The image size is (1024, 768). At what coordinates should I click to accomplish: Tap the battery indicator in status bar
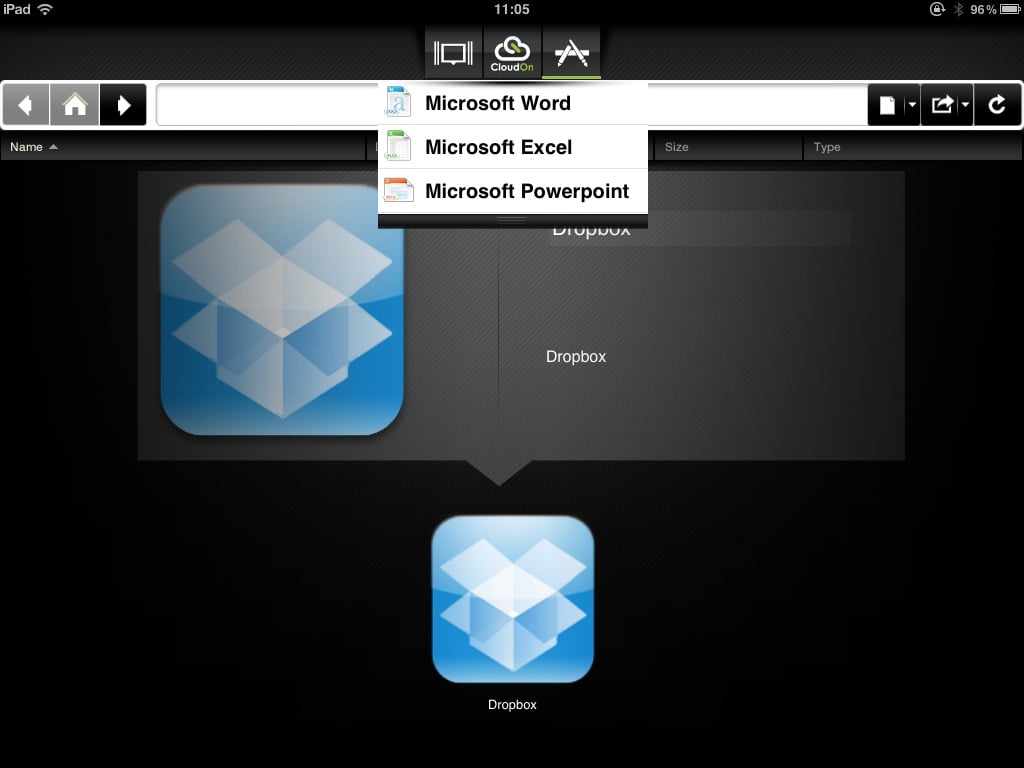[1010, 9]
